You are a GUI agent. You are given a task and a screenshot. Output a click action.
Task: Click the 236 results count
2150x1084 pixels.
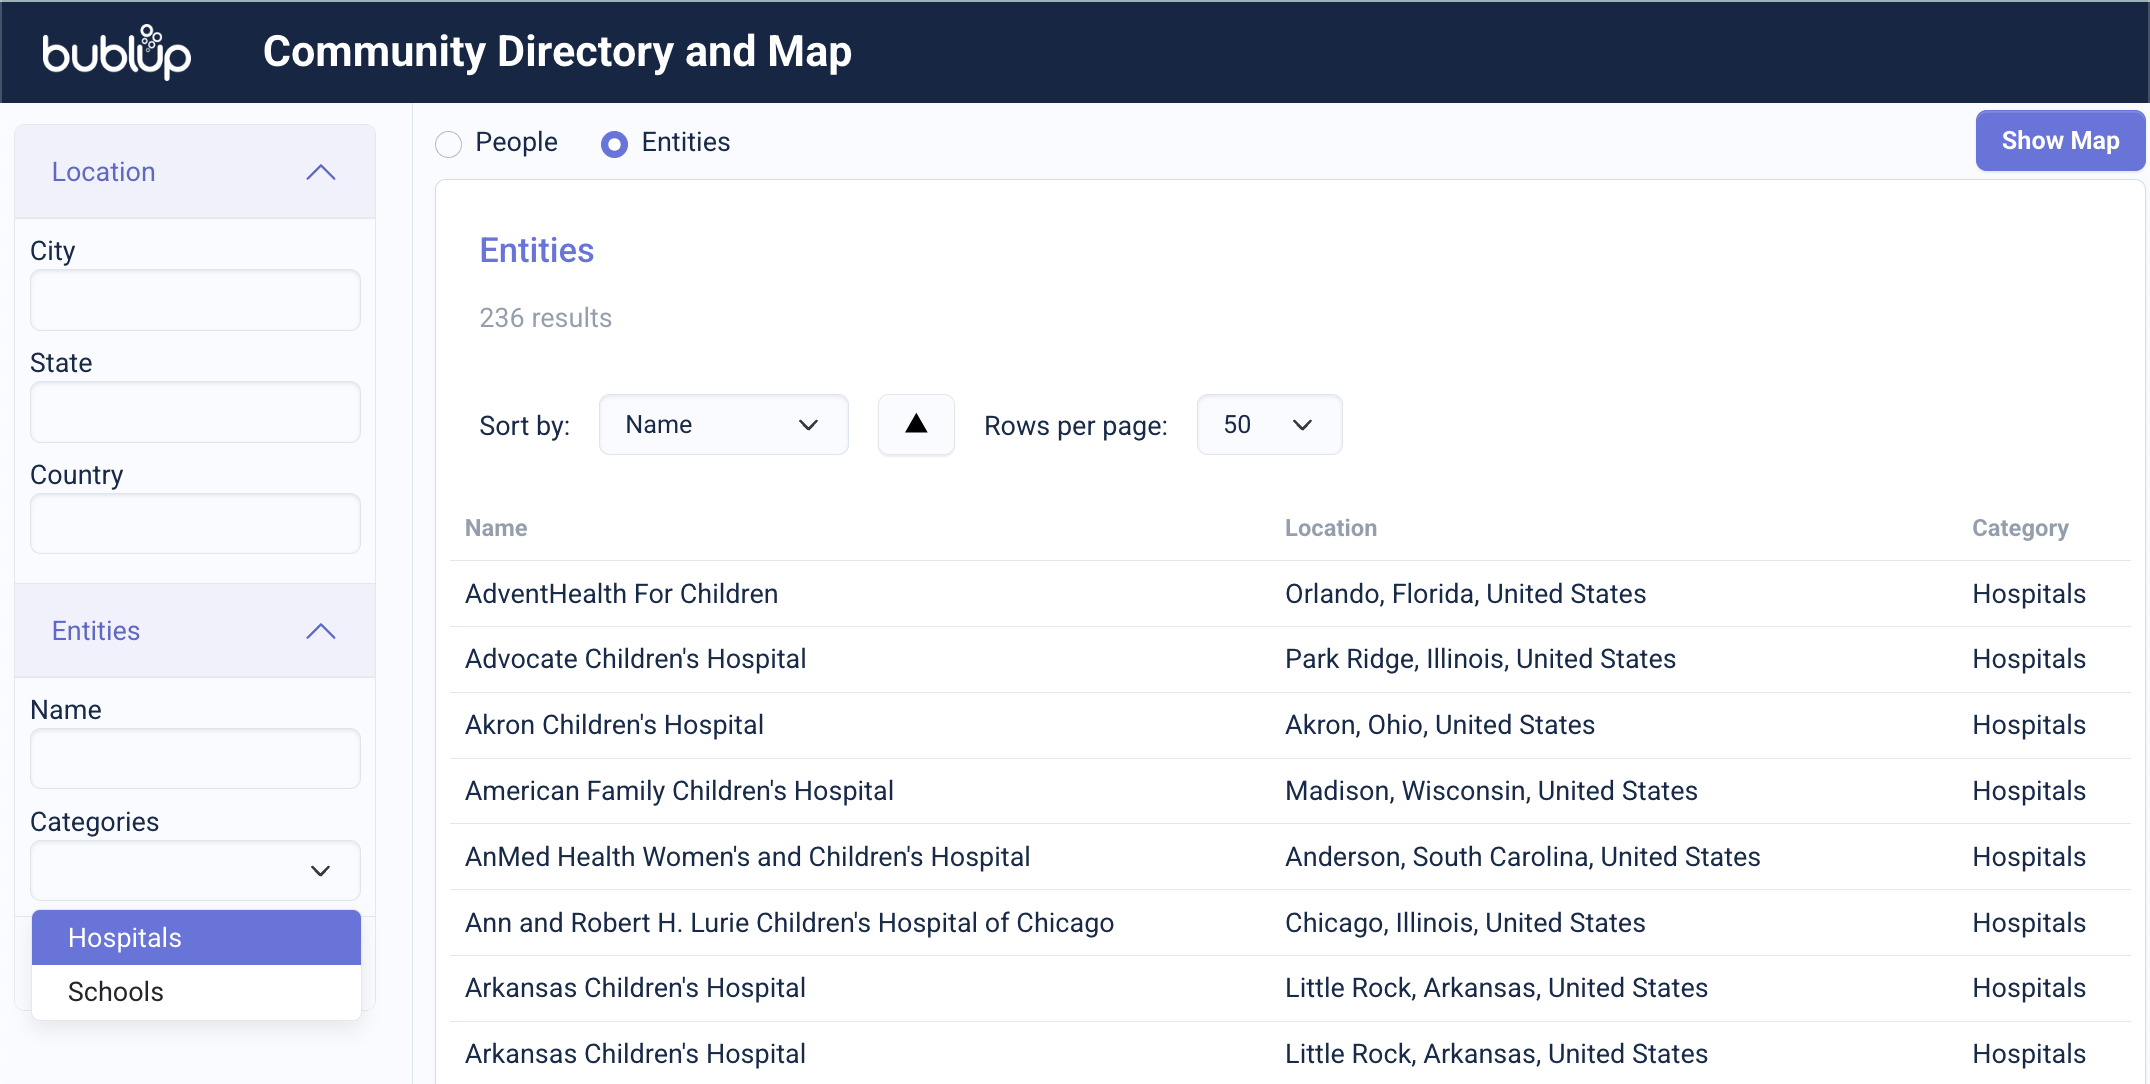546,318
